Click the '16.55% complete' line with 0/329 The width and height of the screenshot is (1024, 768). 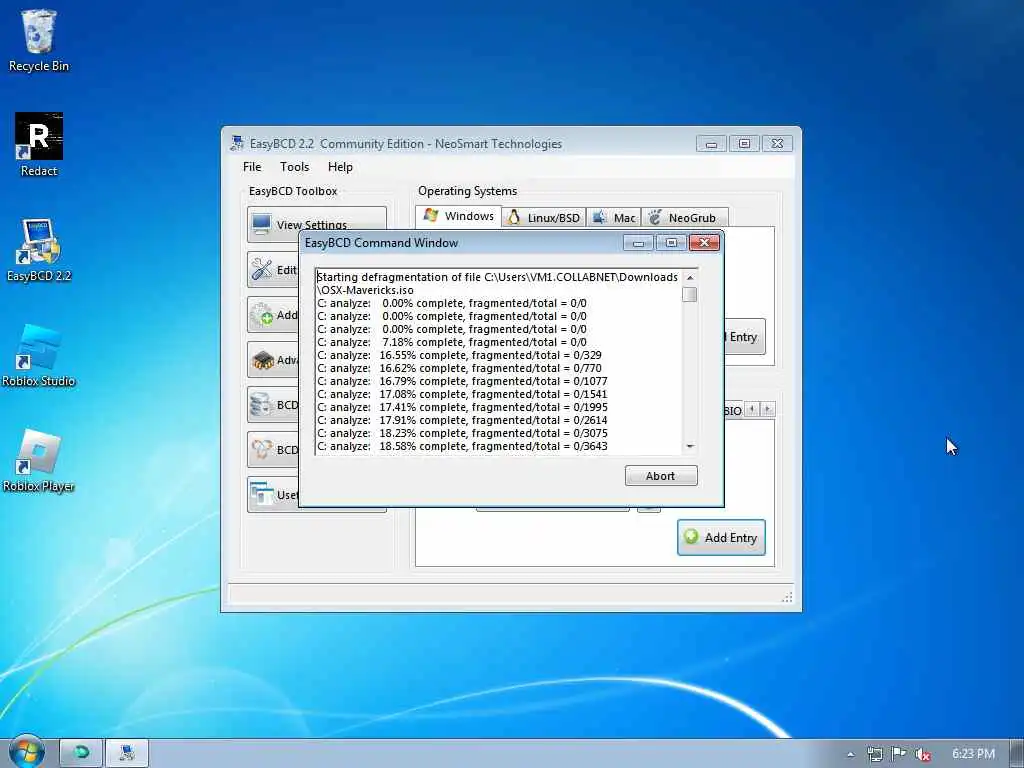[x=459, y=355]
